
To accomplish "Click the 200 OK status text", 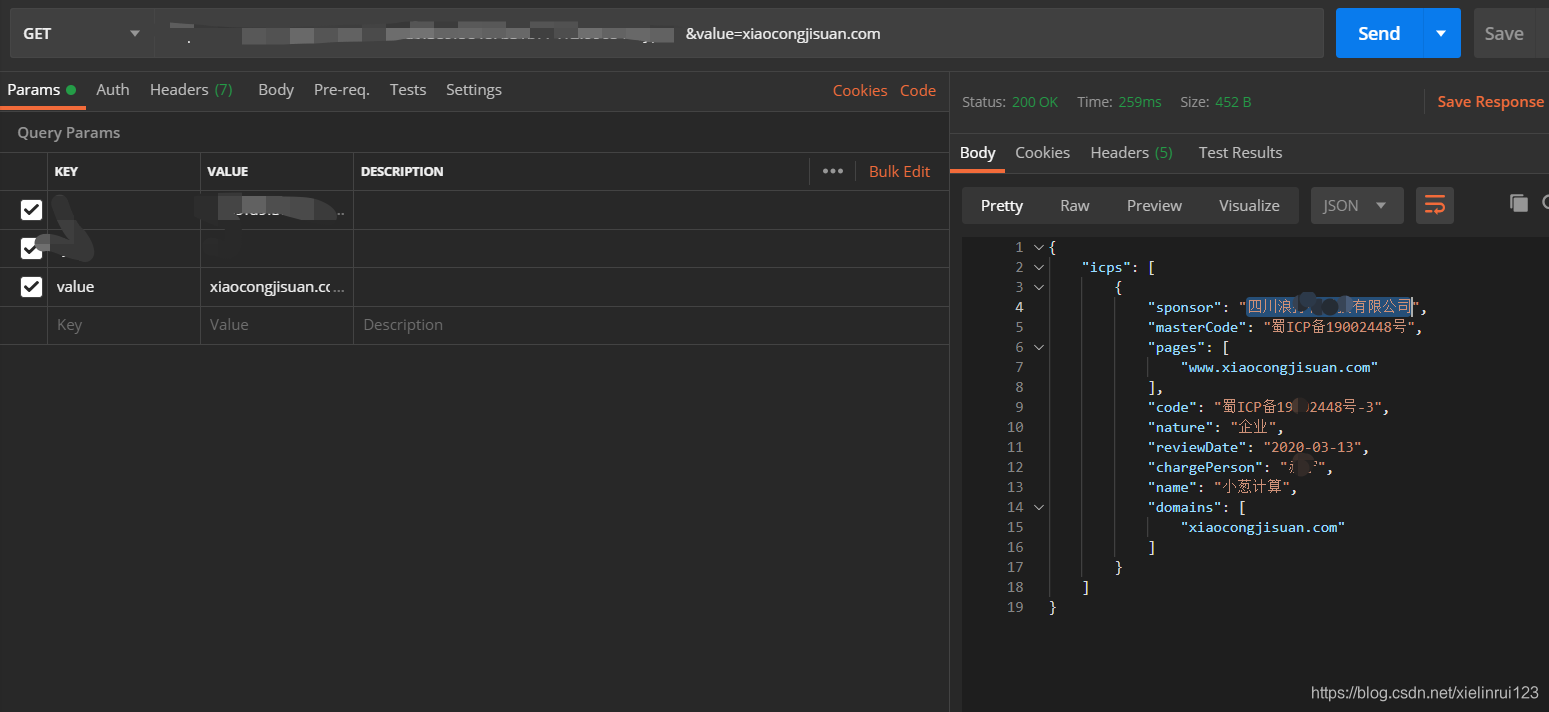I will tap(1035, 102).
